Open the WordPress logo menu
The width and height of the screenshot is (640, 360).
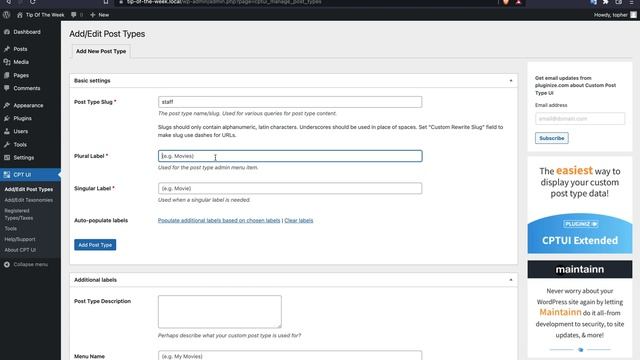coord(6,15)
